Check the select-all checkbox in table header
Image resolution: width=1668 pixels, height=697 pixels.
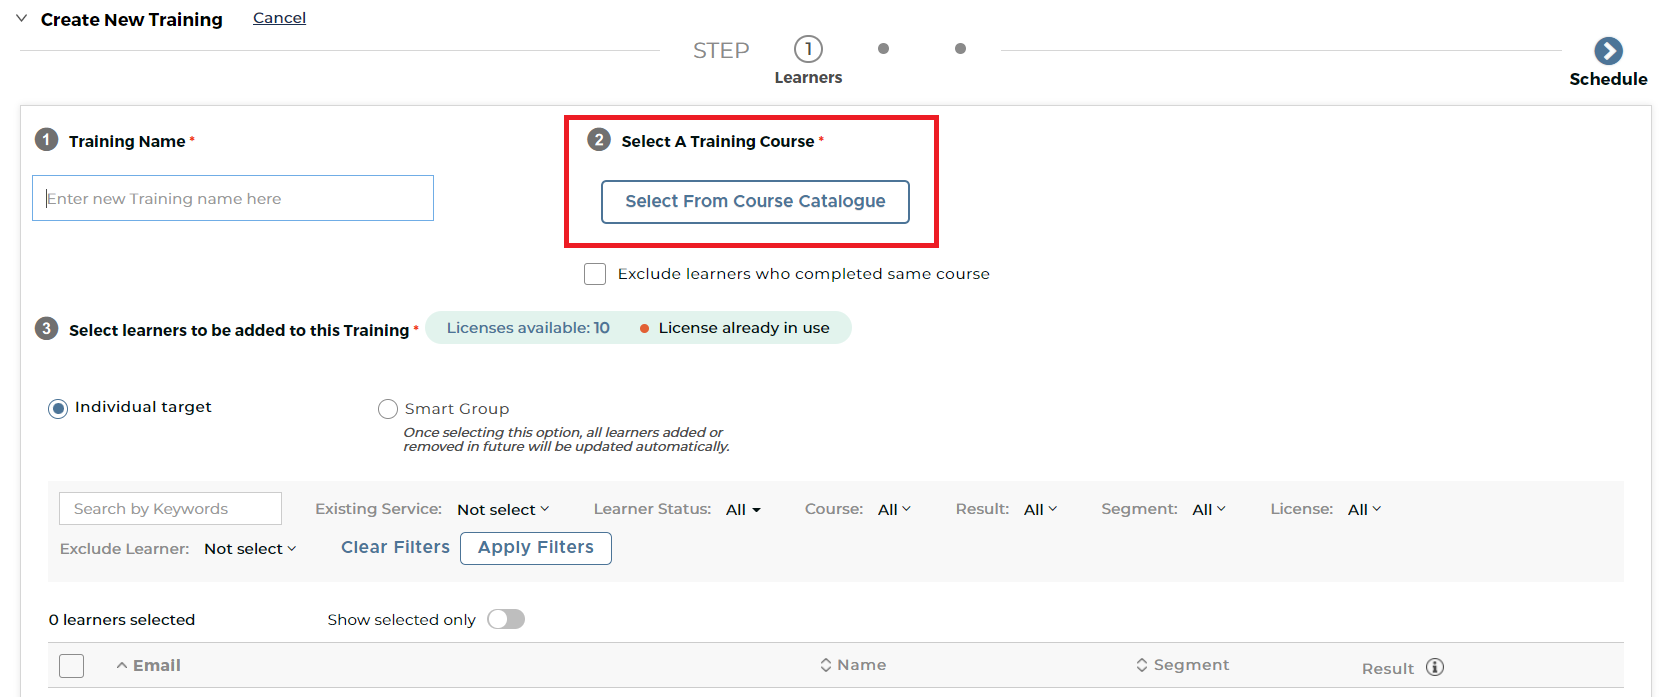click(x=70, y=665)
